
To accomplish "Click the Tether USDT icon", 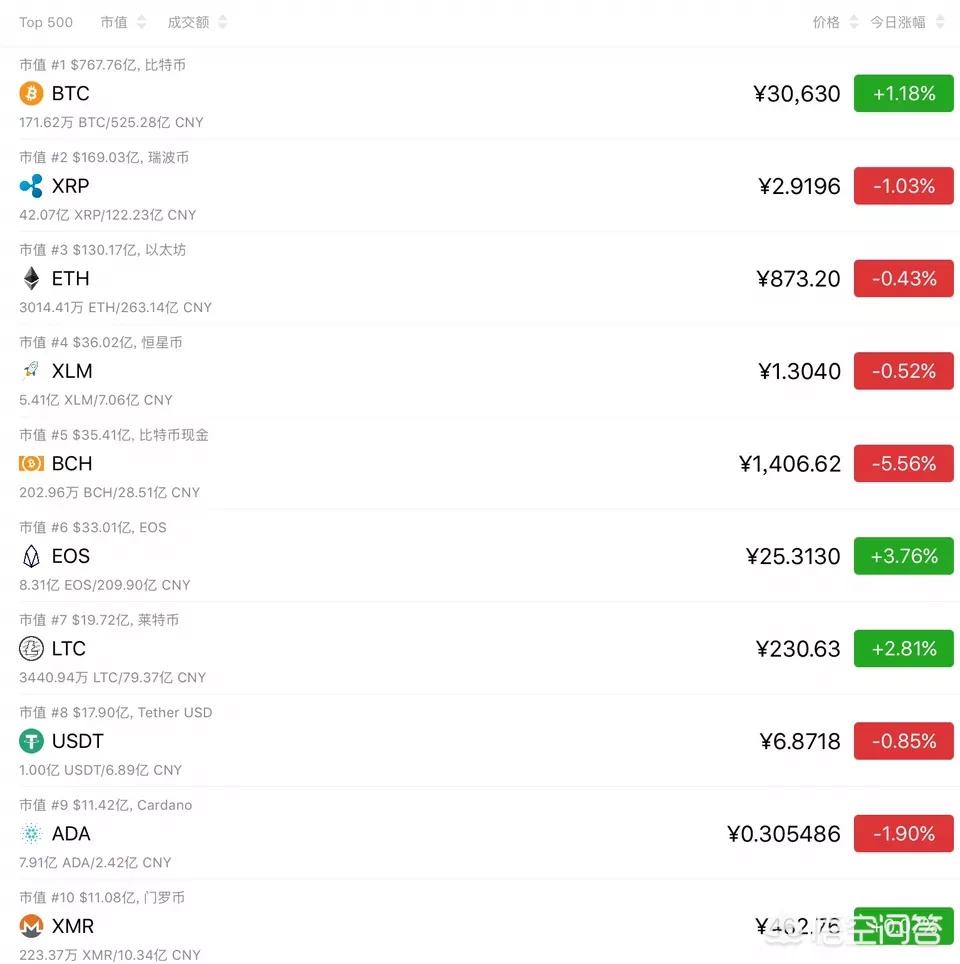I will (x=31, y=741).
